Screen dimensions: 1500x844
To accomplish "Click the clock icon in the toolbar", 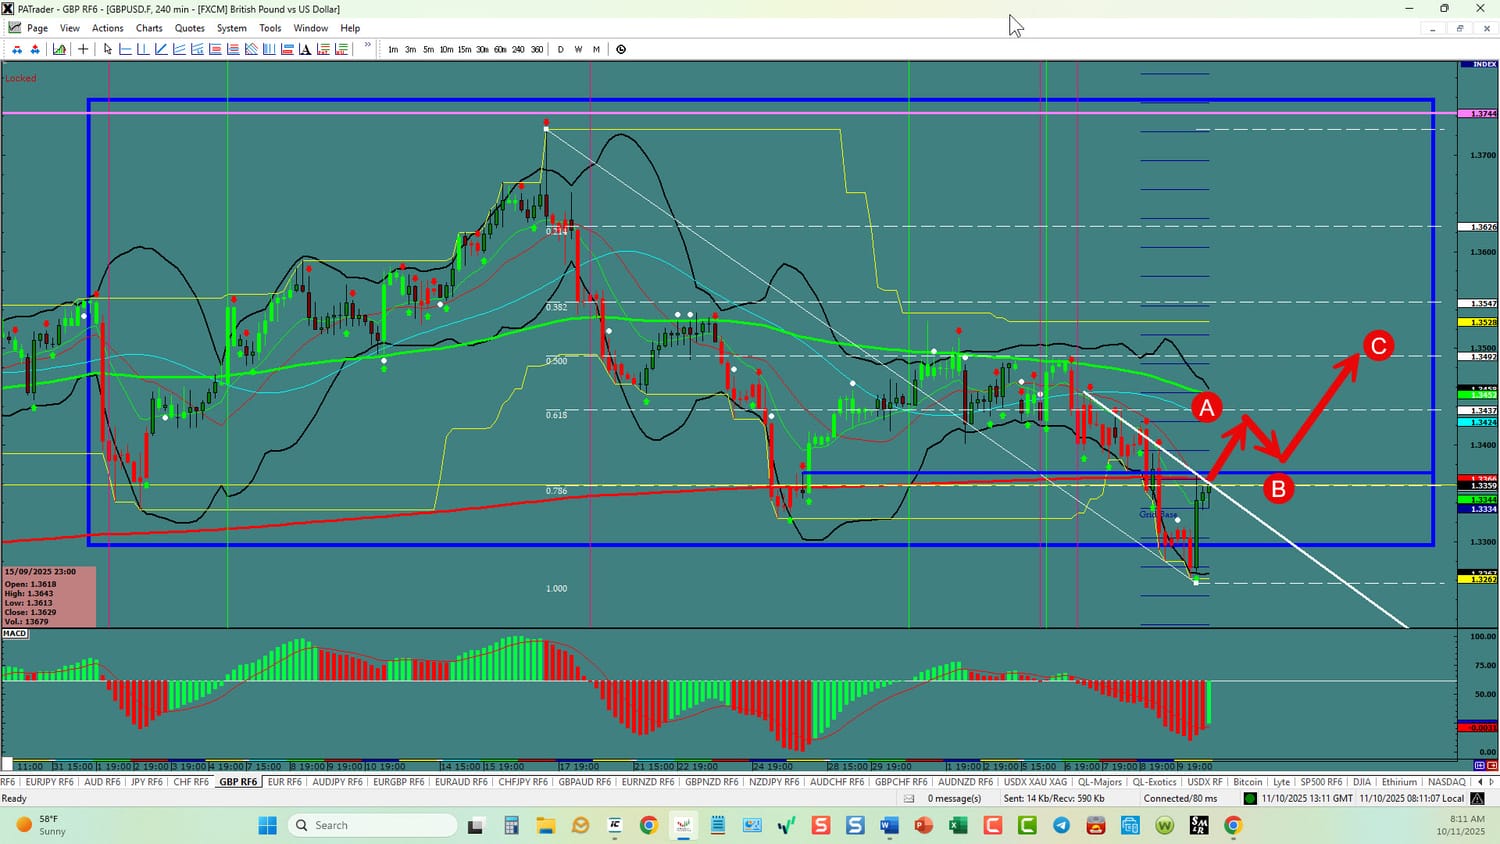I will pyautogui.click(x=621, y=49).
